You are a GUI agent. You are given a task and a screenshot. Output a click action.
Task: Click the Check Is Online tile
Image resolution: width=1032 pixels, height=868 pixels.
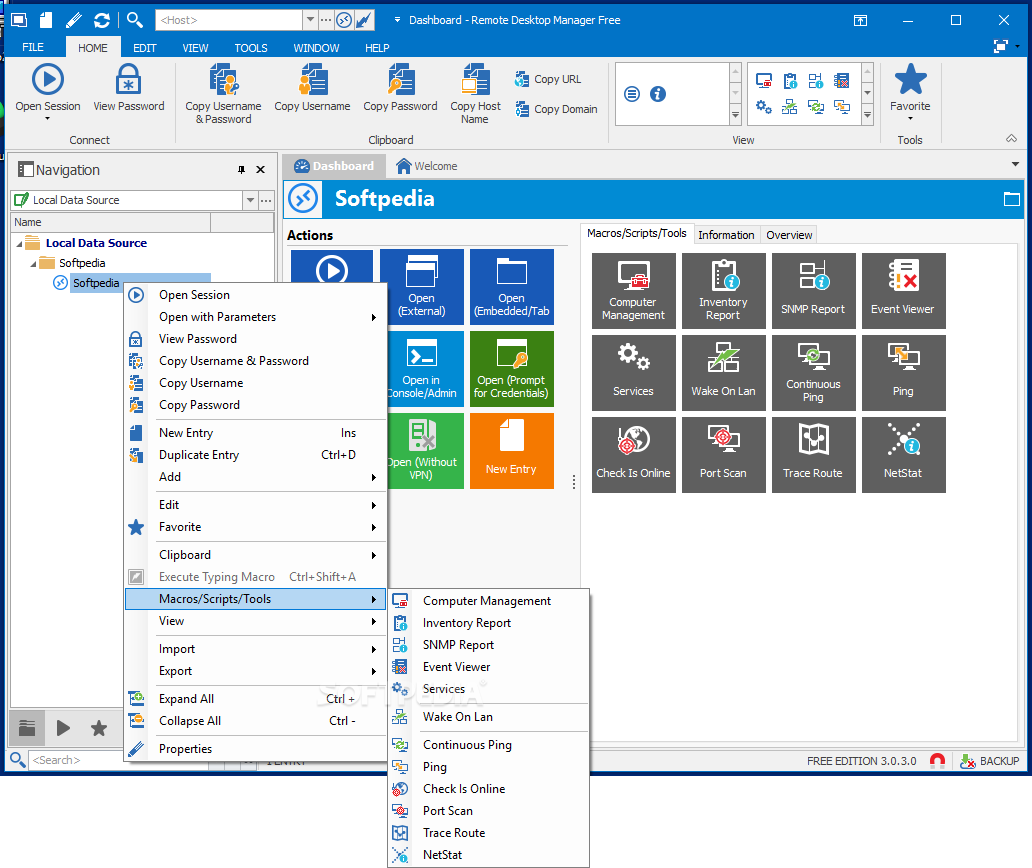(633, 455)
